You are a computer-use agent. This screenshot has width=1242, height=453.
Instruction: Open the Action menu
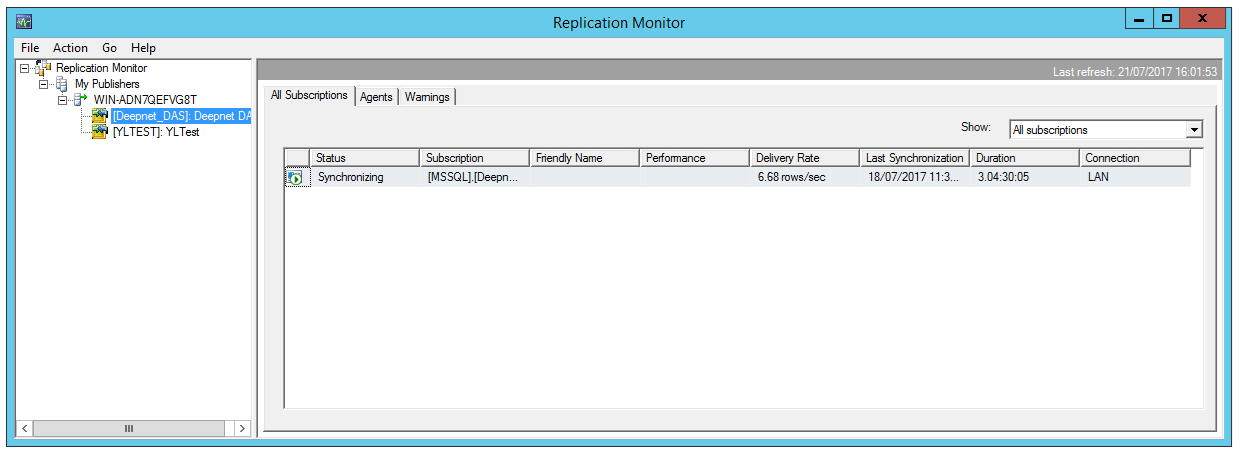(70, 48)
